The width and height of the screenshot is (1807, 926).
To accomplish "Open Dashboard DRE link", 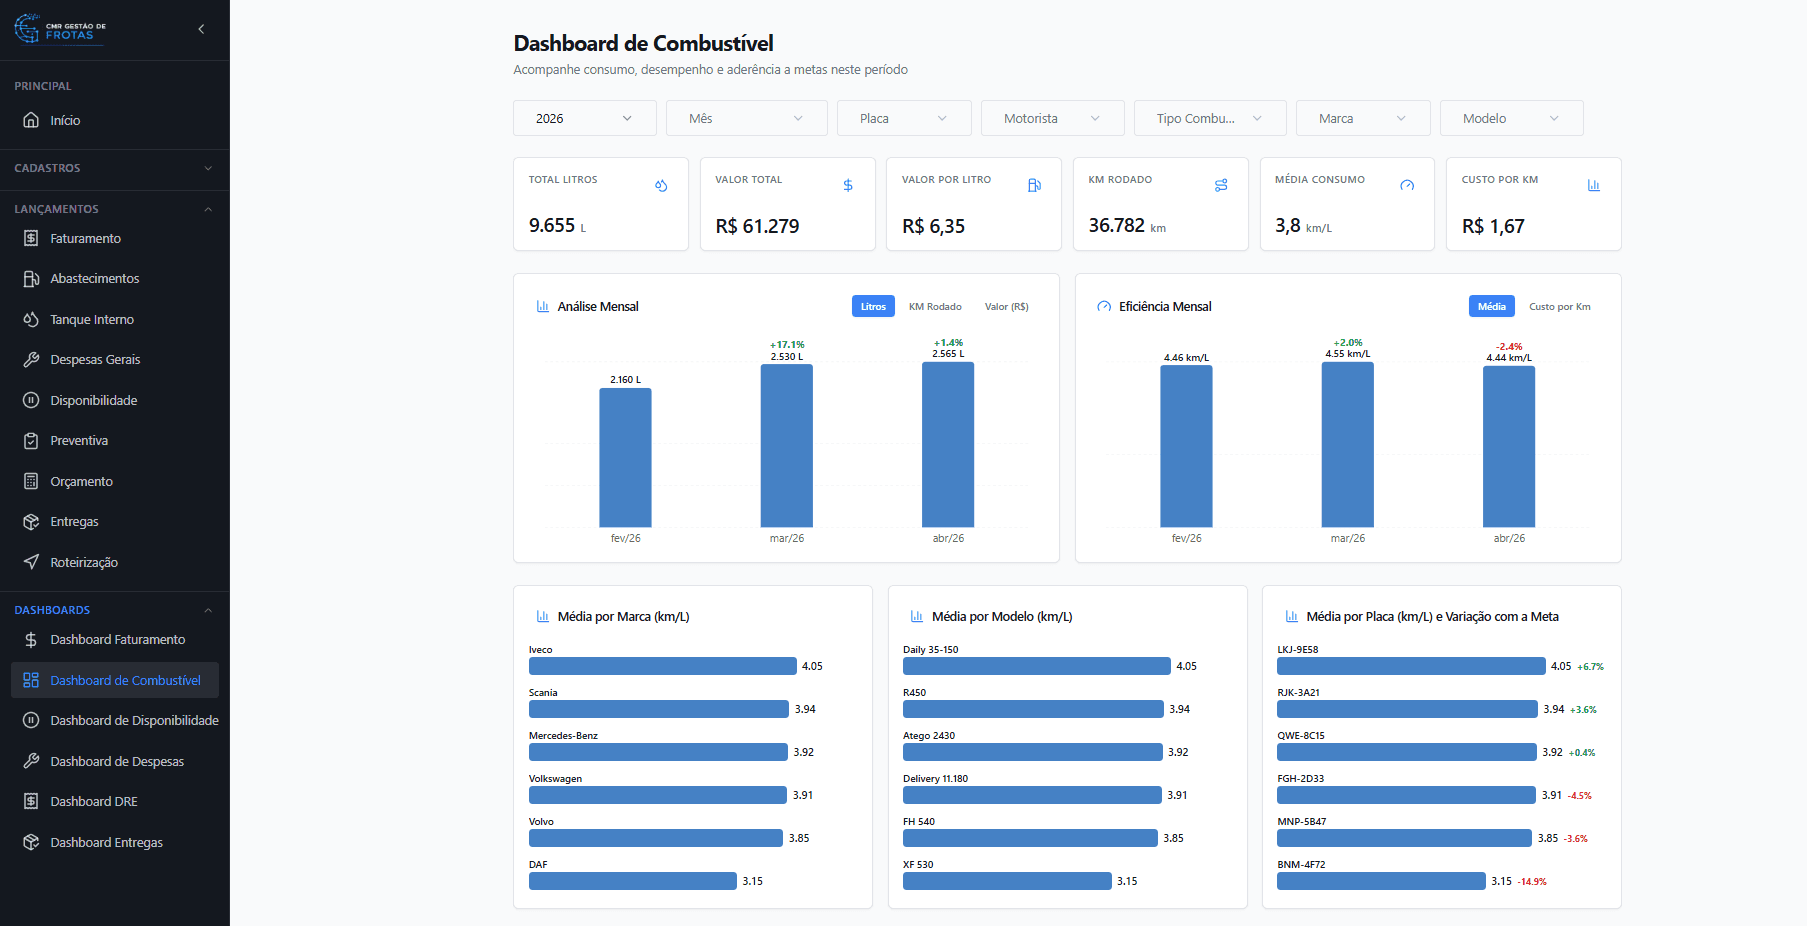I will click(114, 801).
